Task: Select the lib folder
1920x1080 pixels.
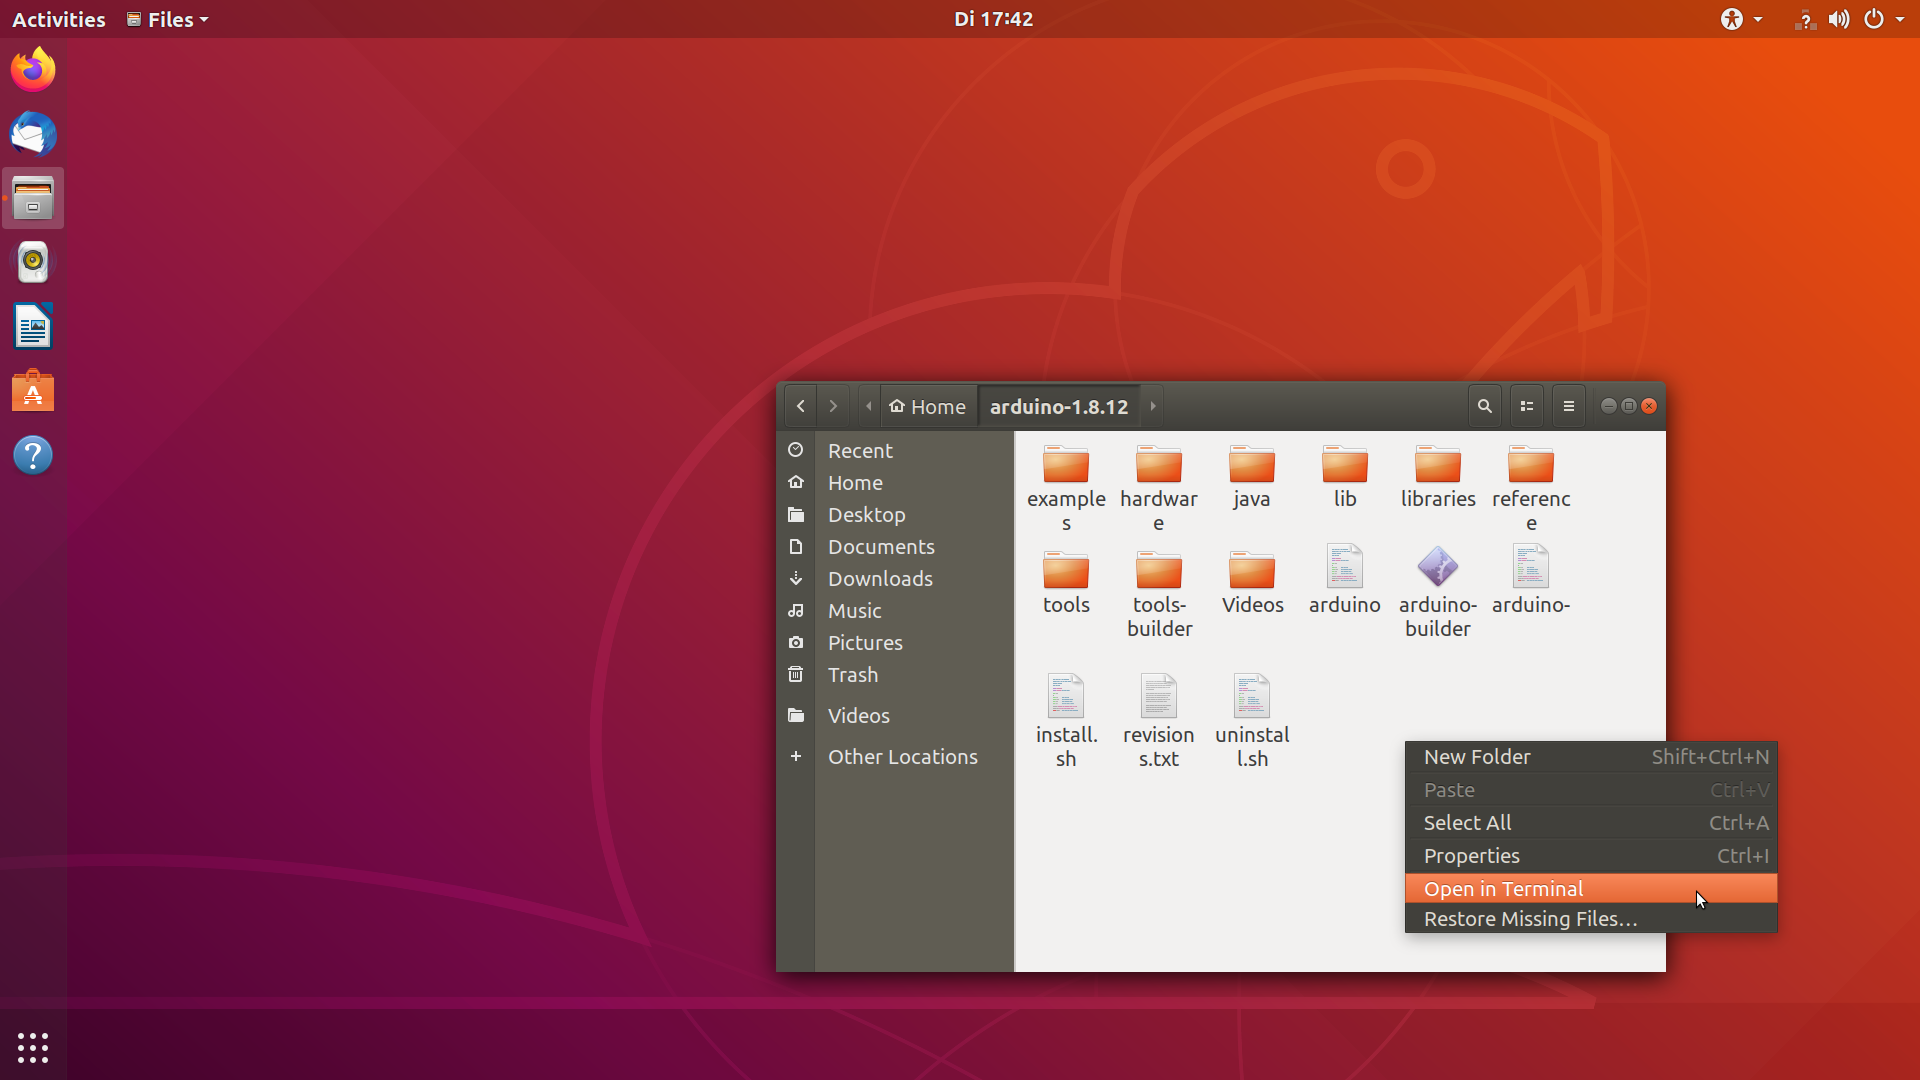Action: coord(1345,478)
